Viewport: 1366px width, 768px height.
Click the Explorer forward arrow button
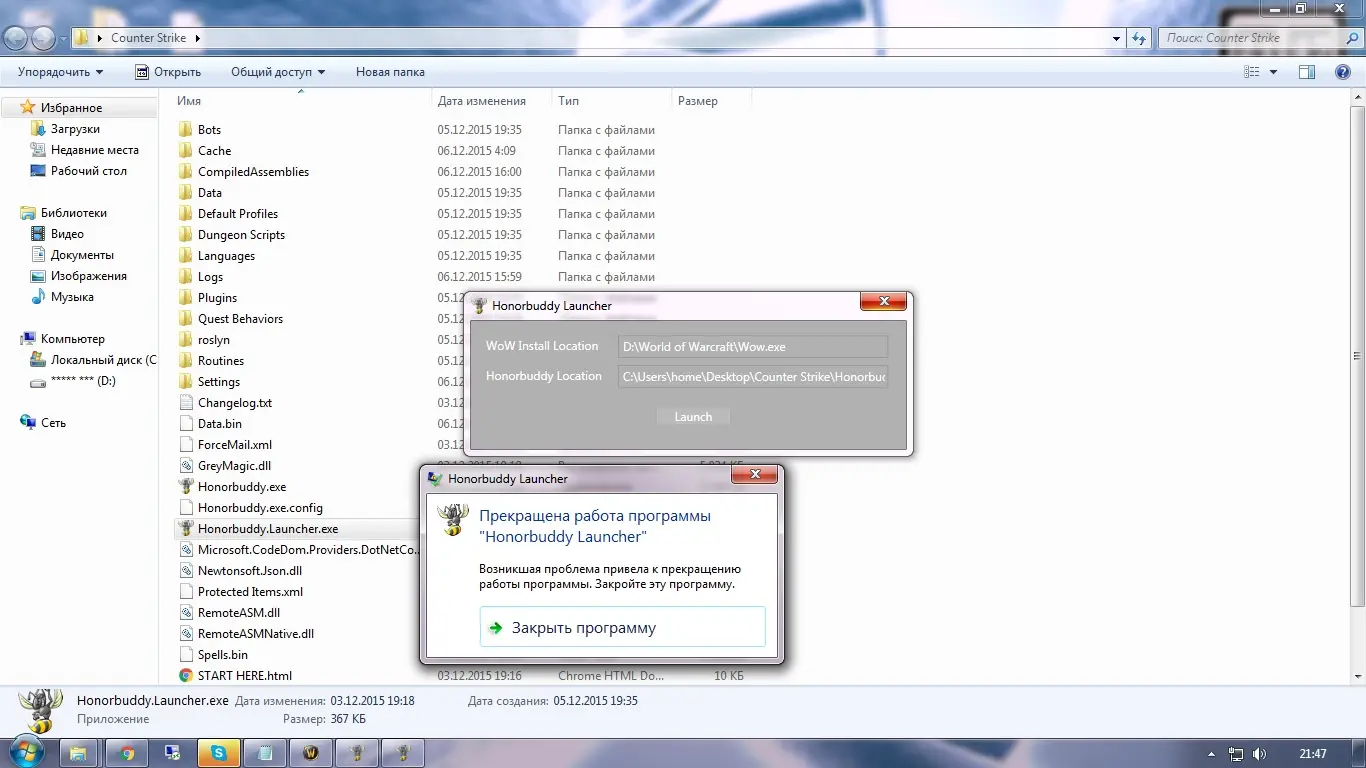43,38
